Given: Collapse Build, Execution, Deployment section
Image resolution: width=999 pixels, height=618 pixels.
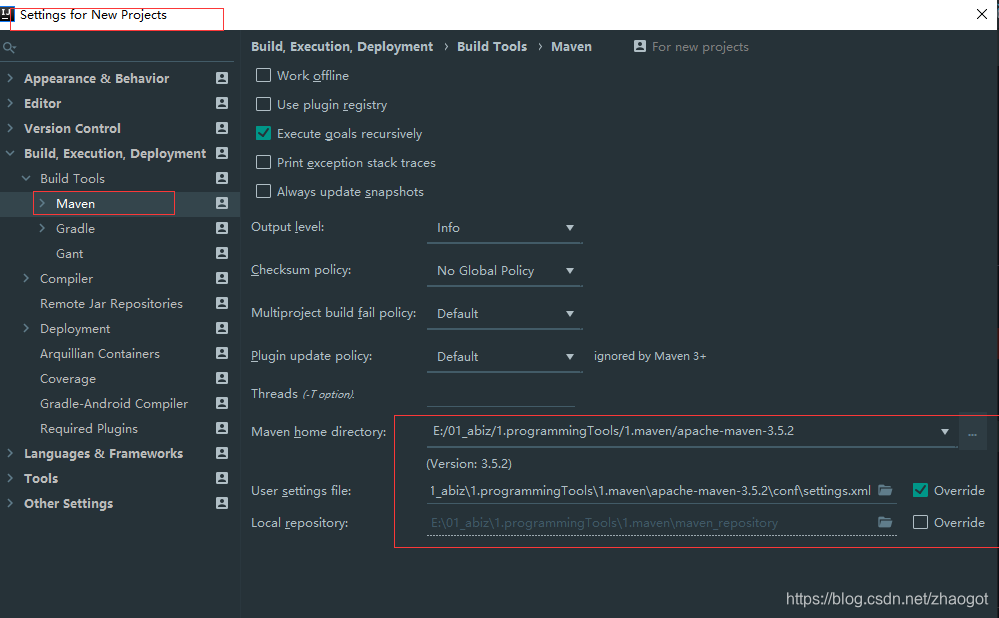Looking at the screenshot, I should pyautogui.click(x=10, y=153).
